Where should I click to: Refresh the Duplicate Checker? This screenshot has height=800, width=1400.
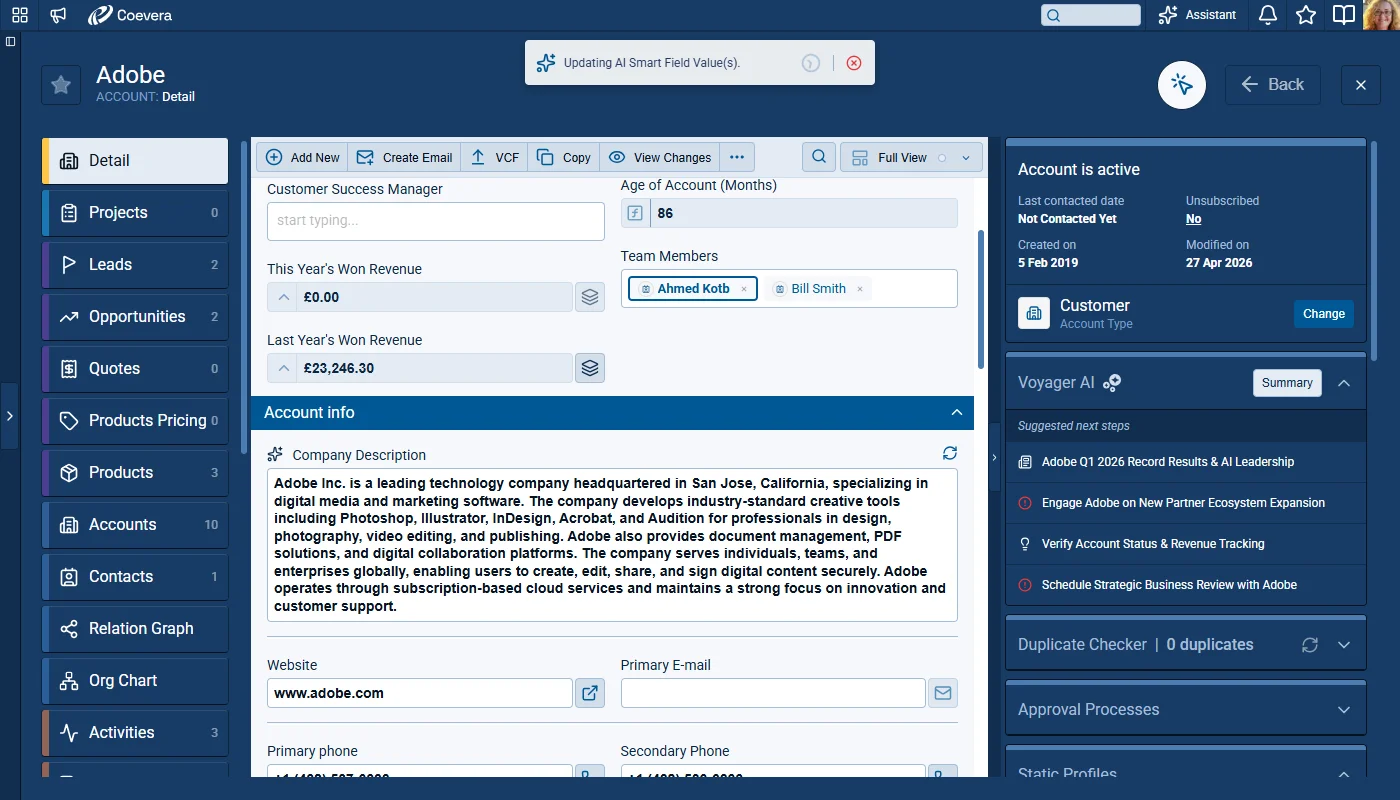coord(1310,645)
